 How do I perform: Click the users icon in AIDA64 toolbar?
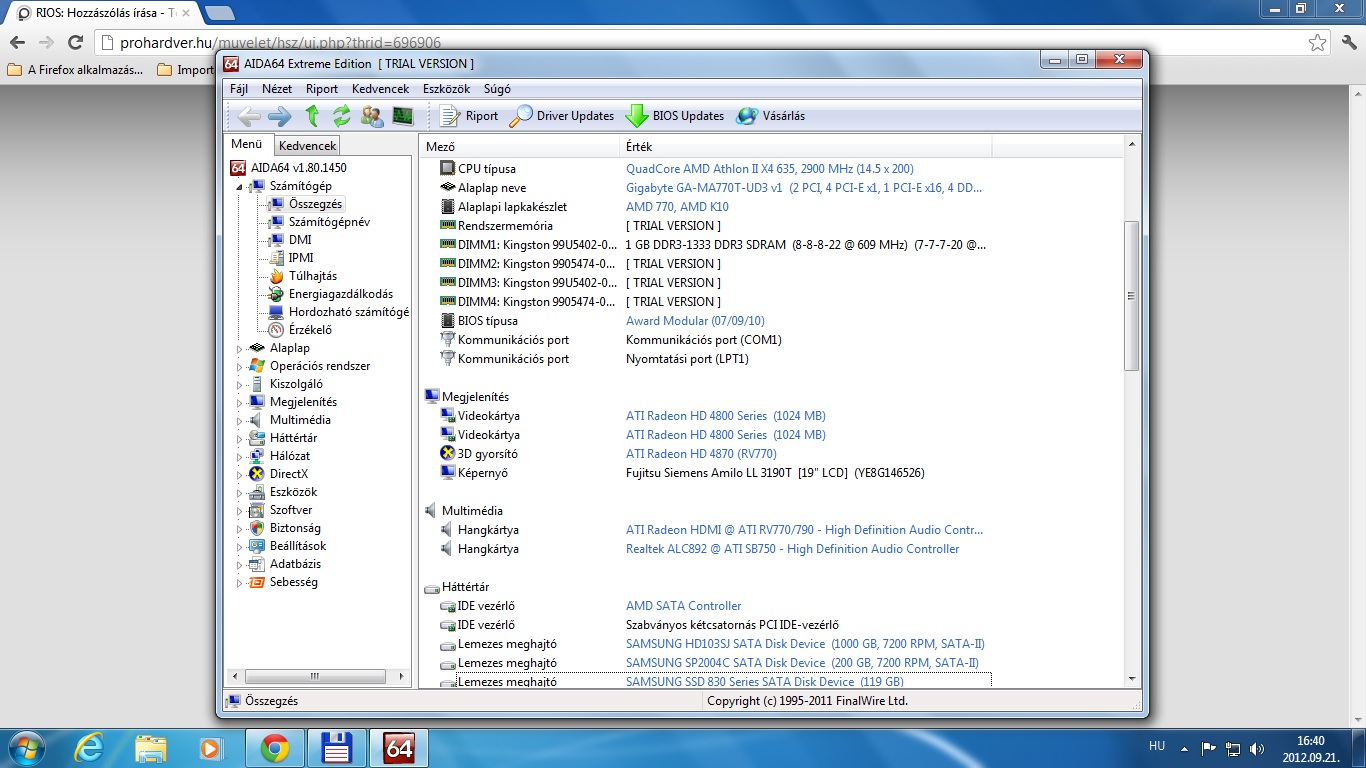pyautogui.click(x=372, y=116)
